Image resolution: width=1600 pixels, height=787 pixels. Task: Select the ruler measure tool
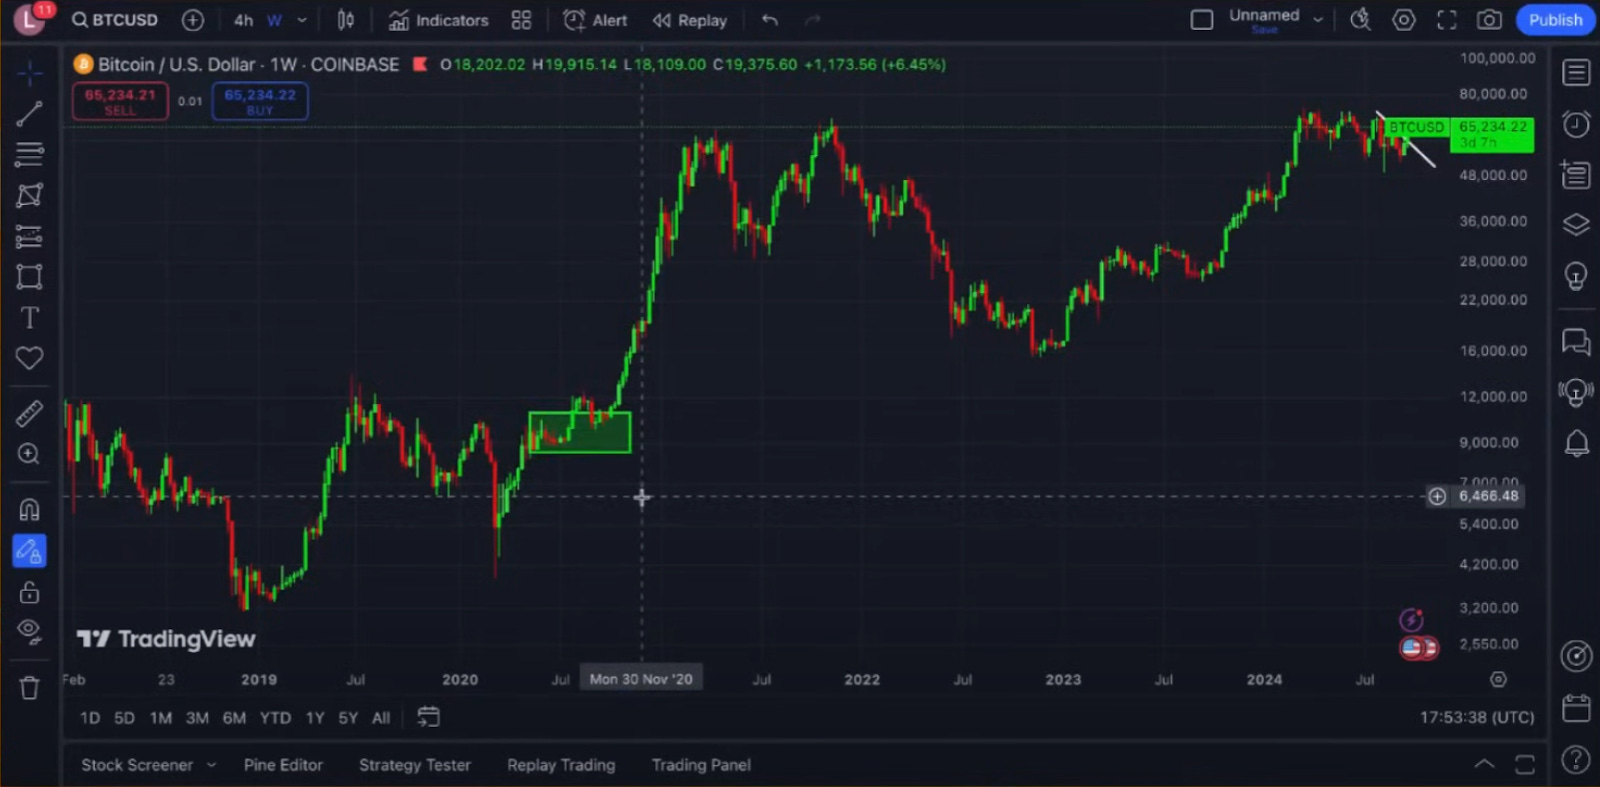click(29, 413)
